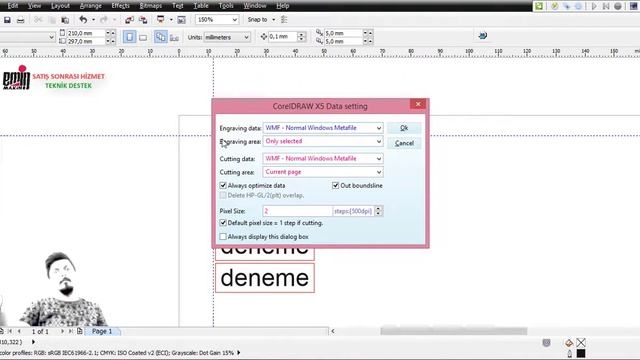The image size is (640, 360).
Task: Click the horizontal scrollbar thumb
Action: [453, 331]
